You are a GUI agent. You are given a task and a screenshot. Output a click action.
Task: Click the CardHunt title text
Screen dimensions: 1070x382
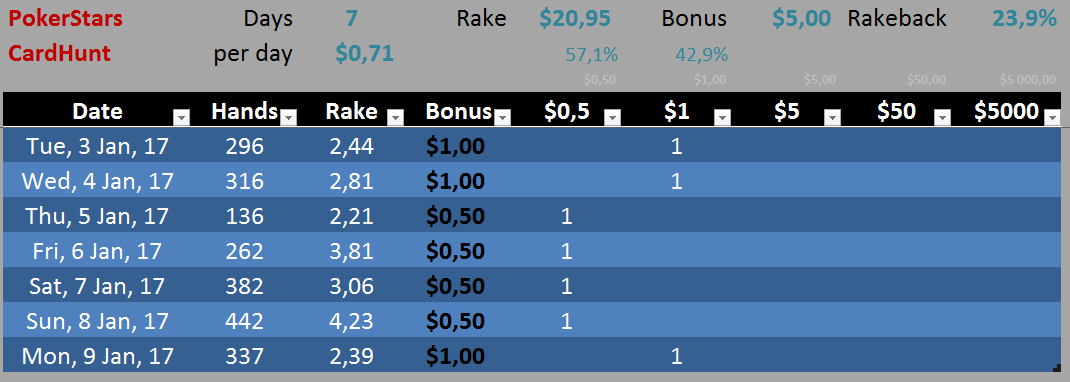pyautogui.click(x=60, y=53)
